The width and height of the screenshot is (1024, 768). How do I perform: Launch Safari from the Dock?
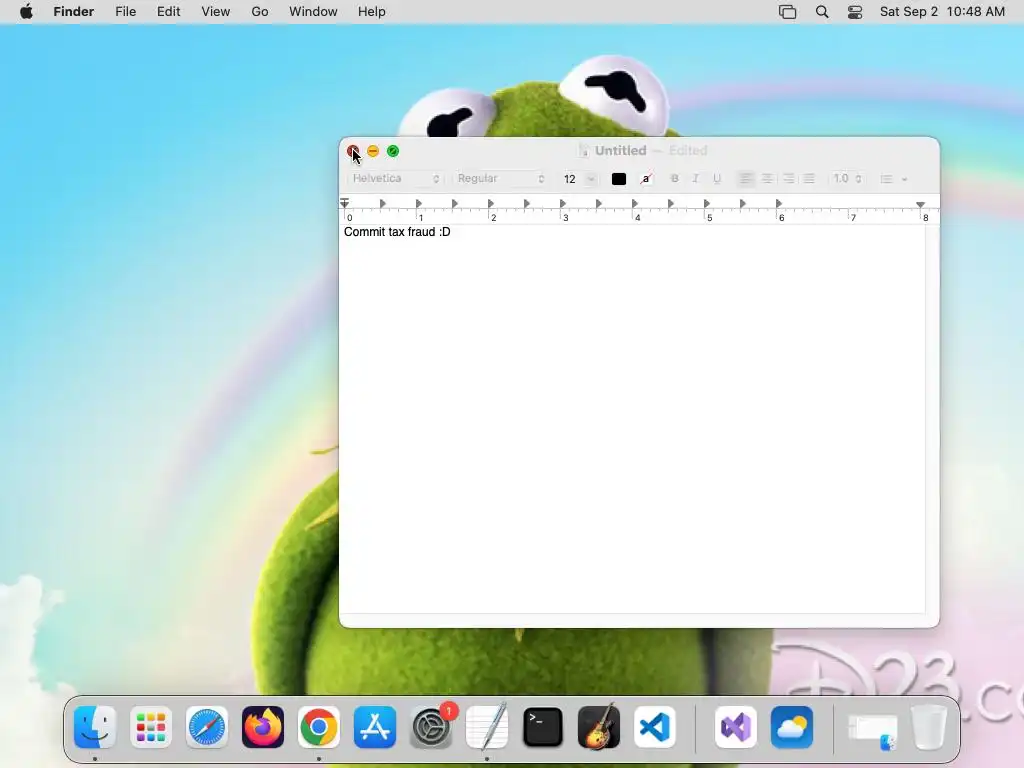[207, 727]
